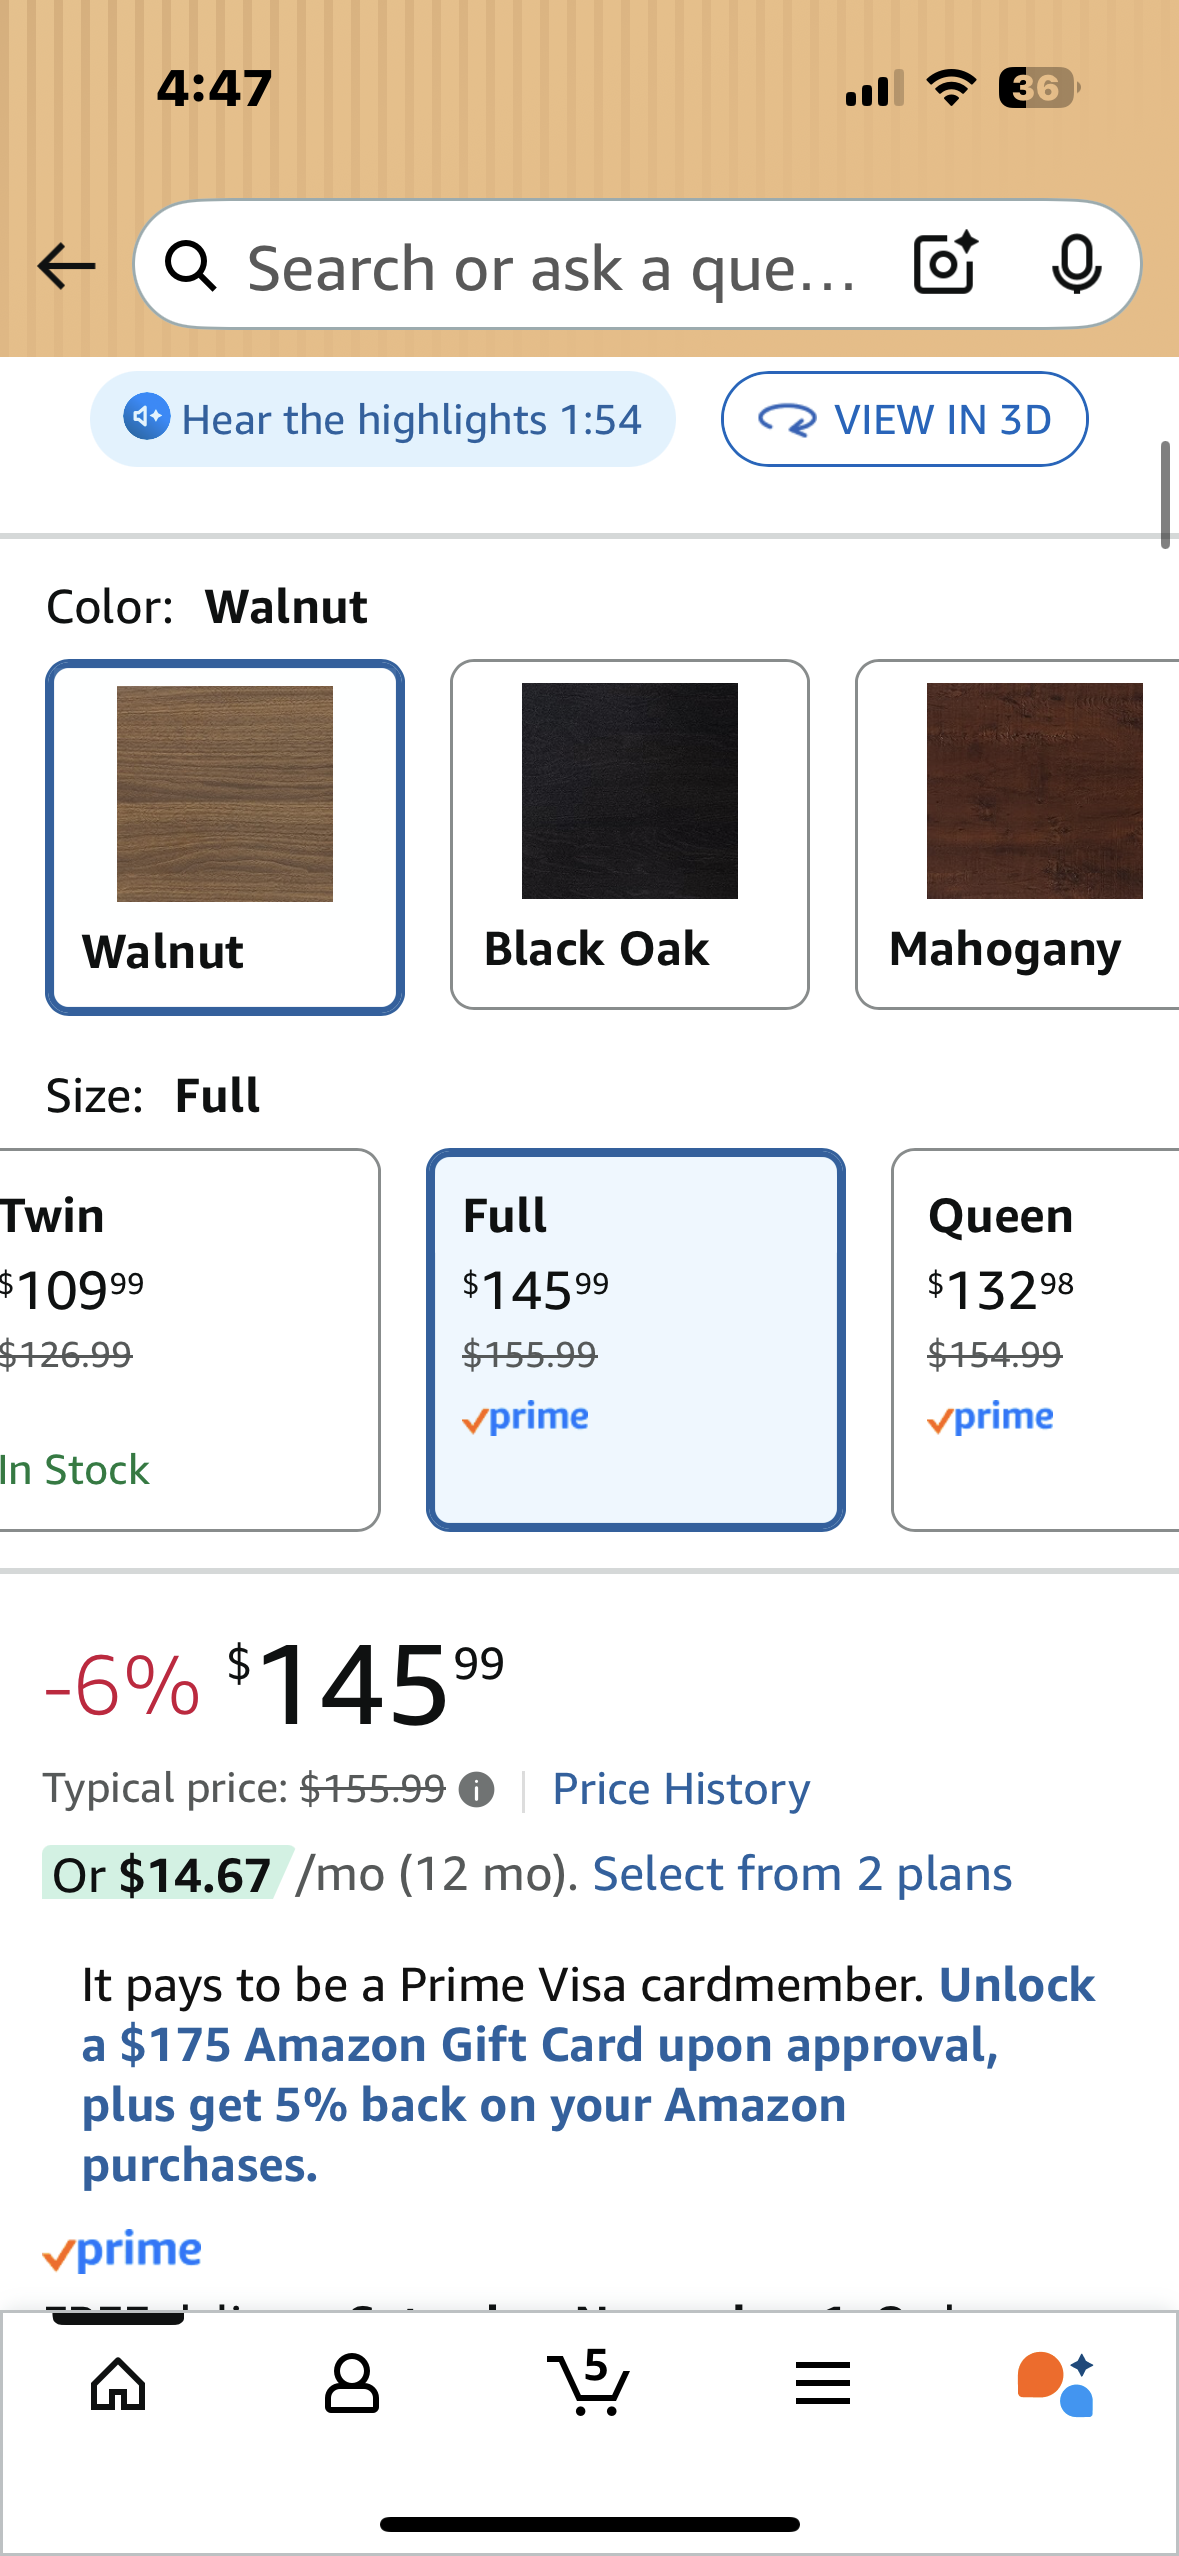
Task: Select the Twin size option
Action: [x=150, y=1340]
